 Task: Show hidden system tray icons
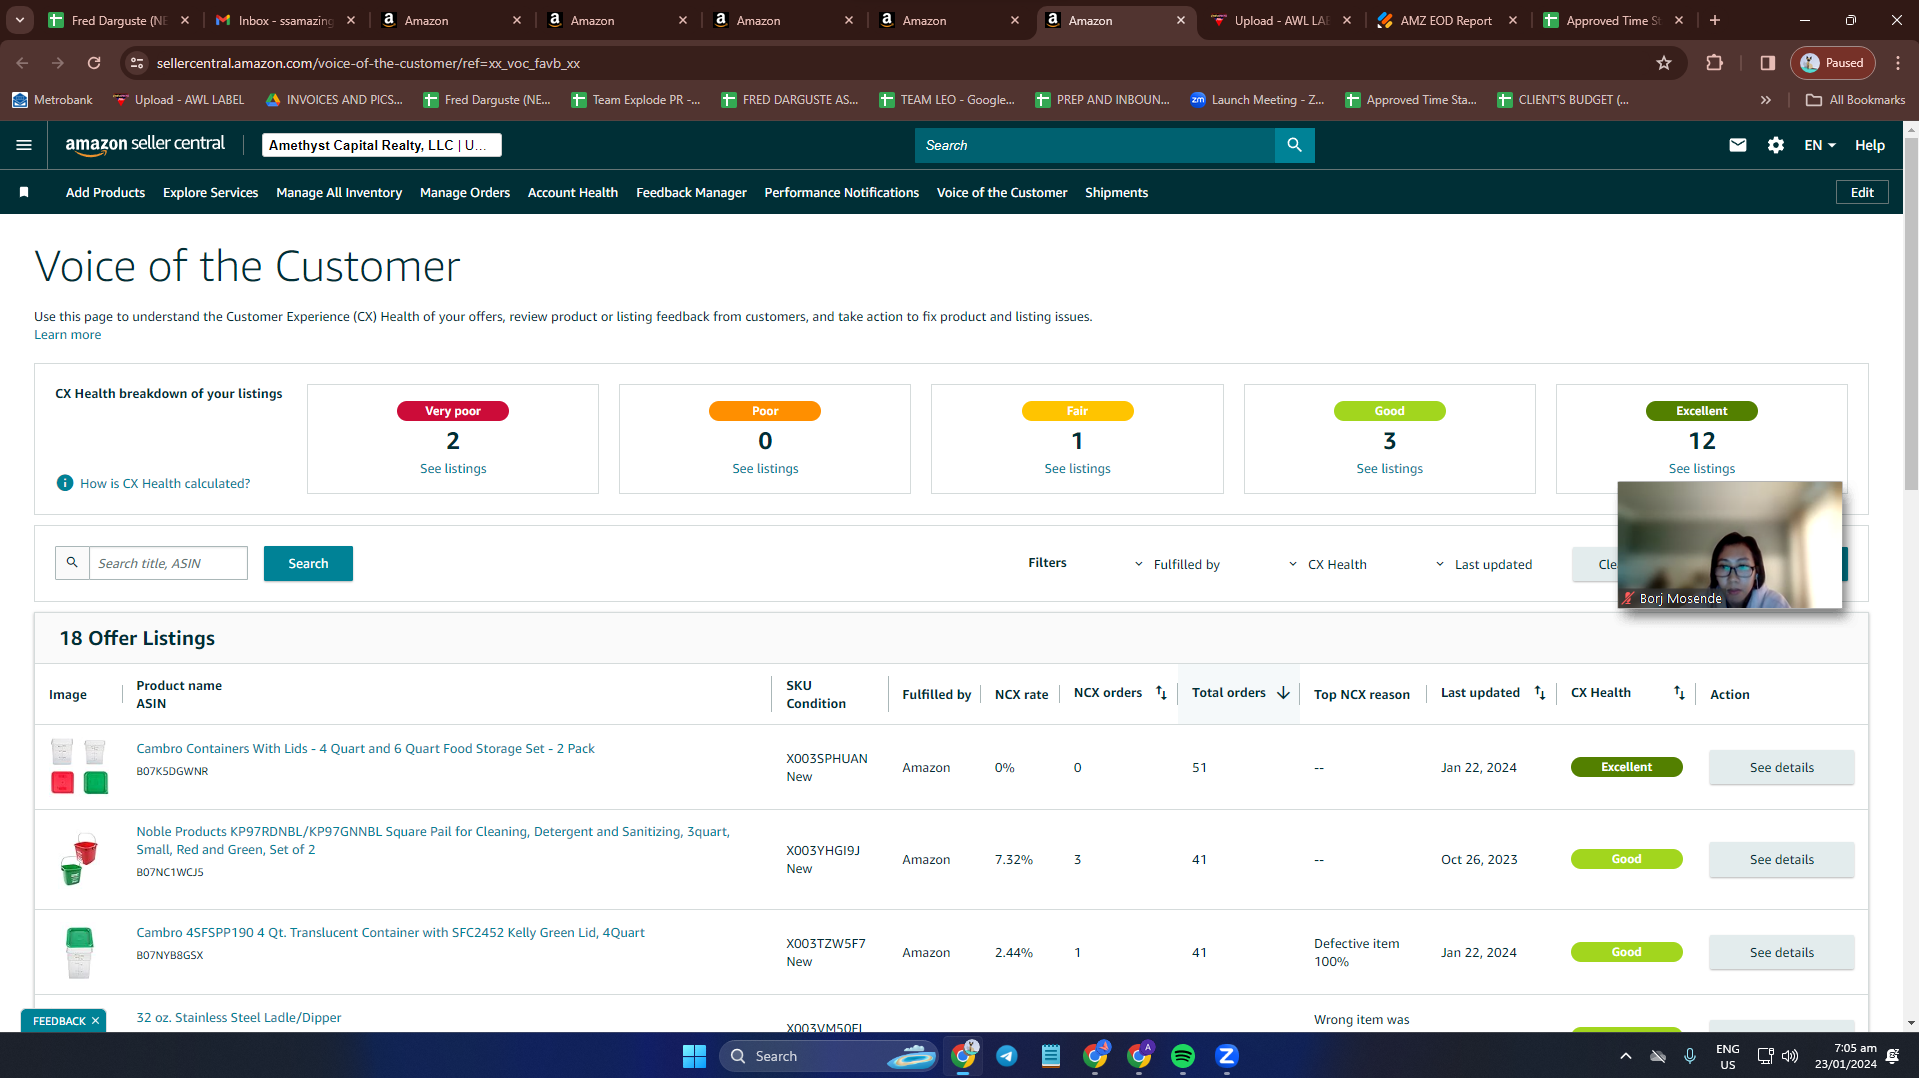(x=1626, y=1056)
